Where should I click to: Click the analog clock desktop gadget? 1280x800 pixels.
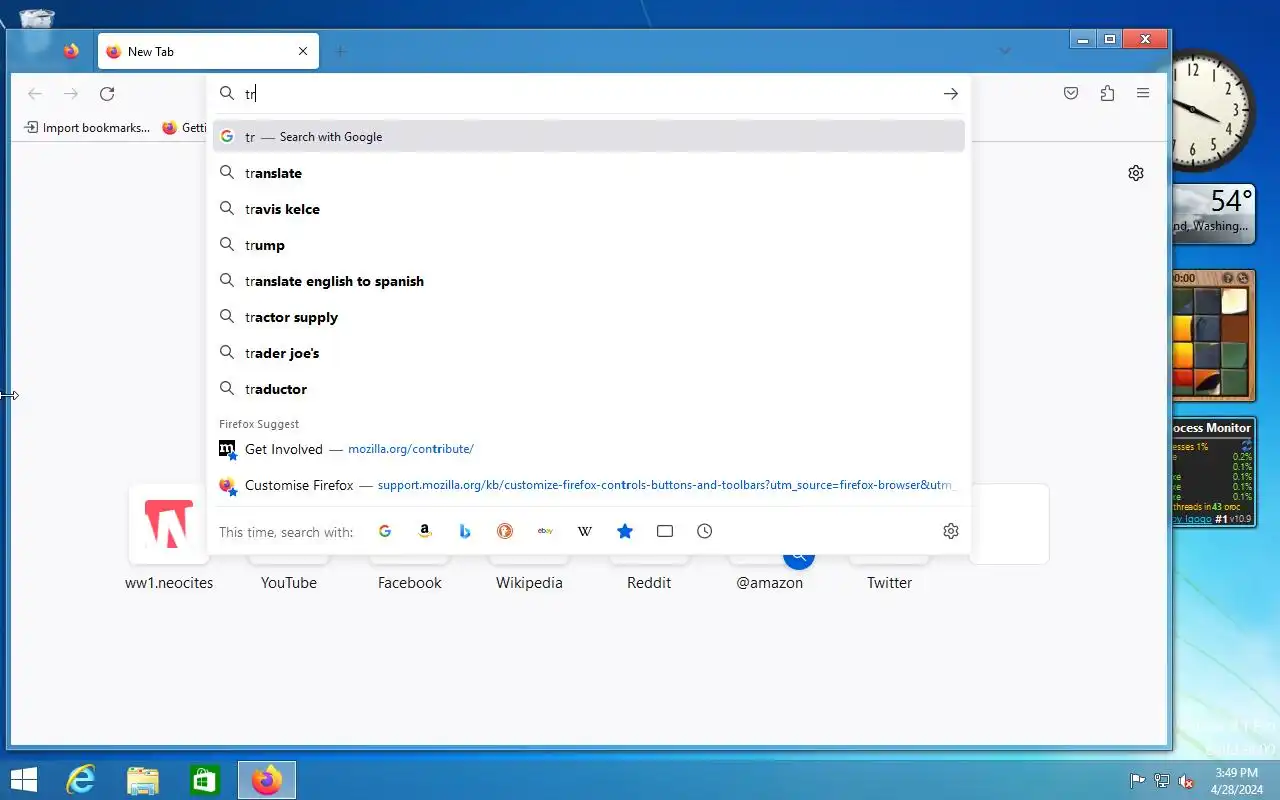point(1213,112)
